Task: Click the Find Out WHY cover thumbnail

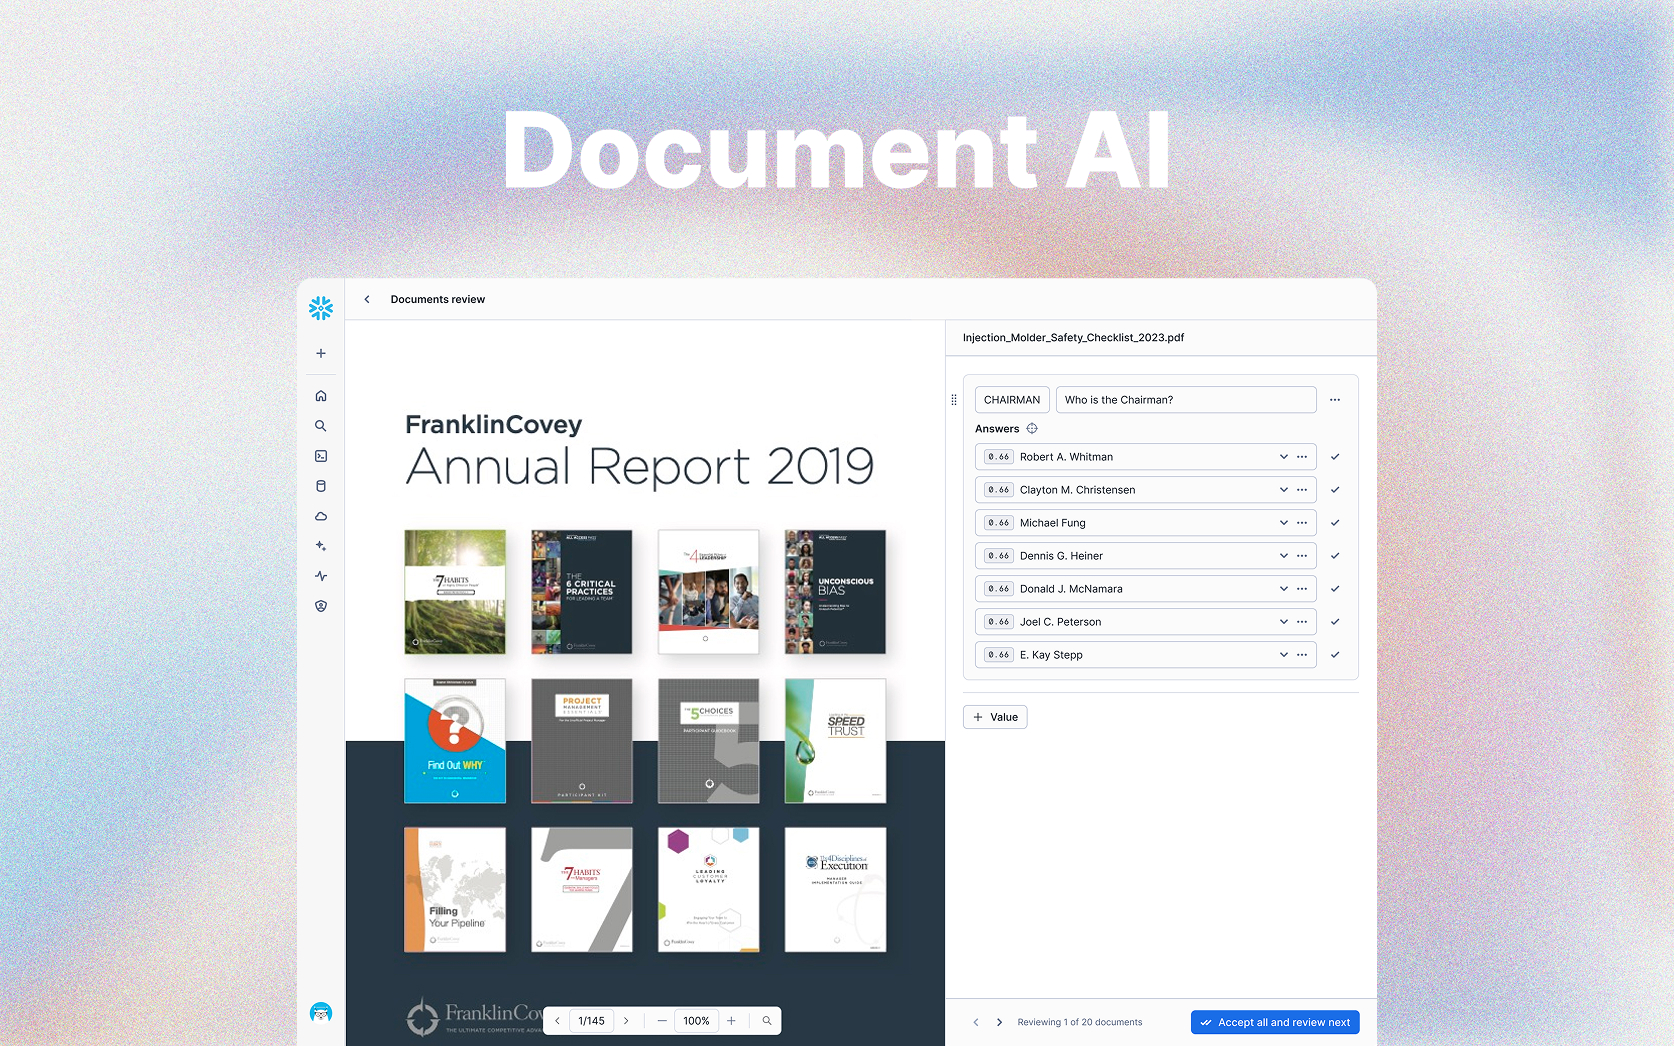Action: [x=455, y=741]
